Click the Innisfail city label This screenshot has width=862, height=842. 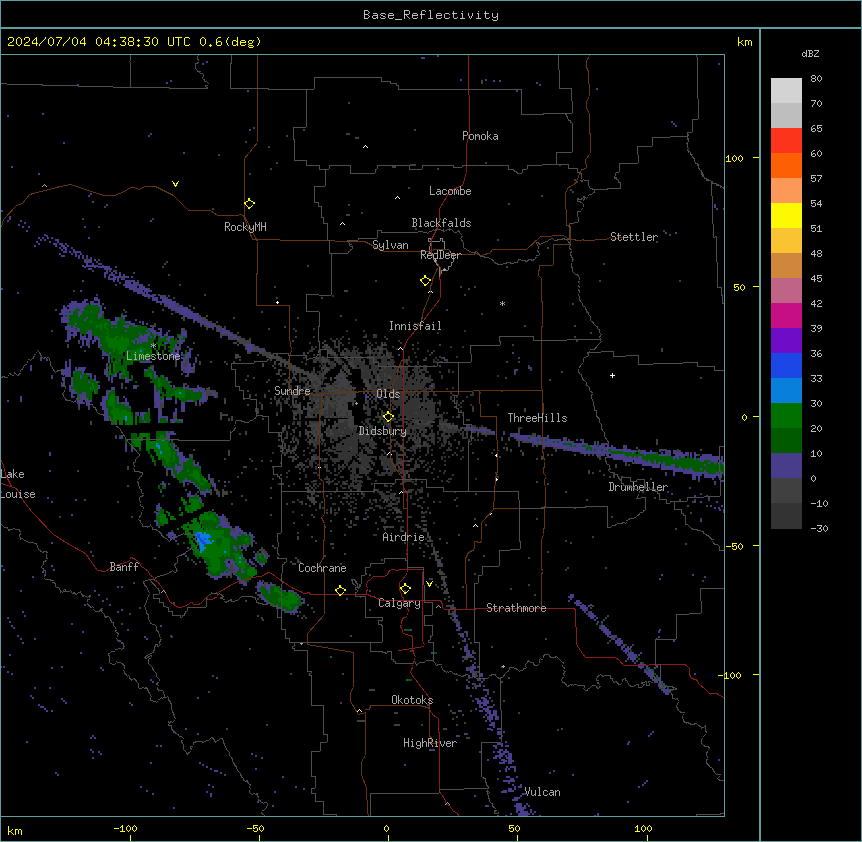[x=415, y=326]
